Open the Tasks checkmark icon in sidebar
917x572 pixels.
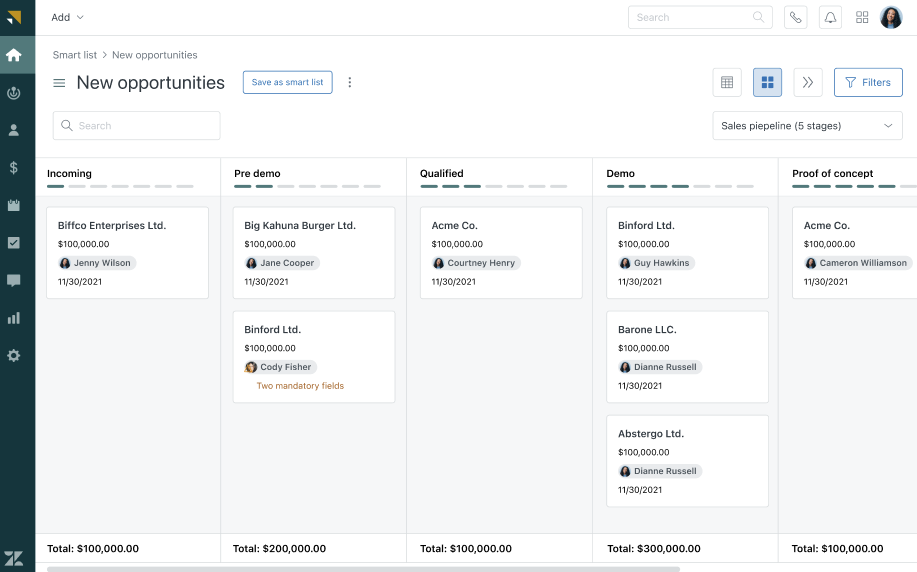pos(14,243)
